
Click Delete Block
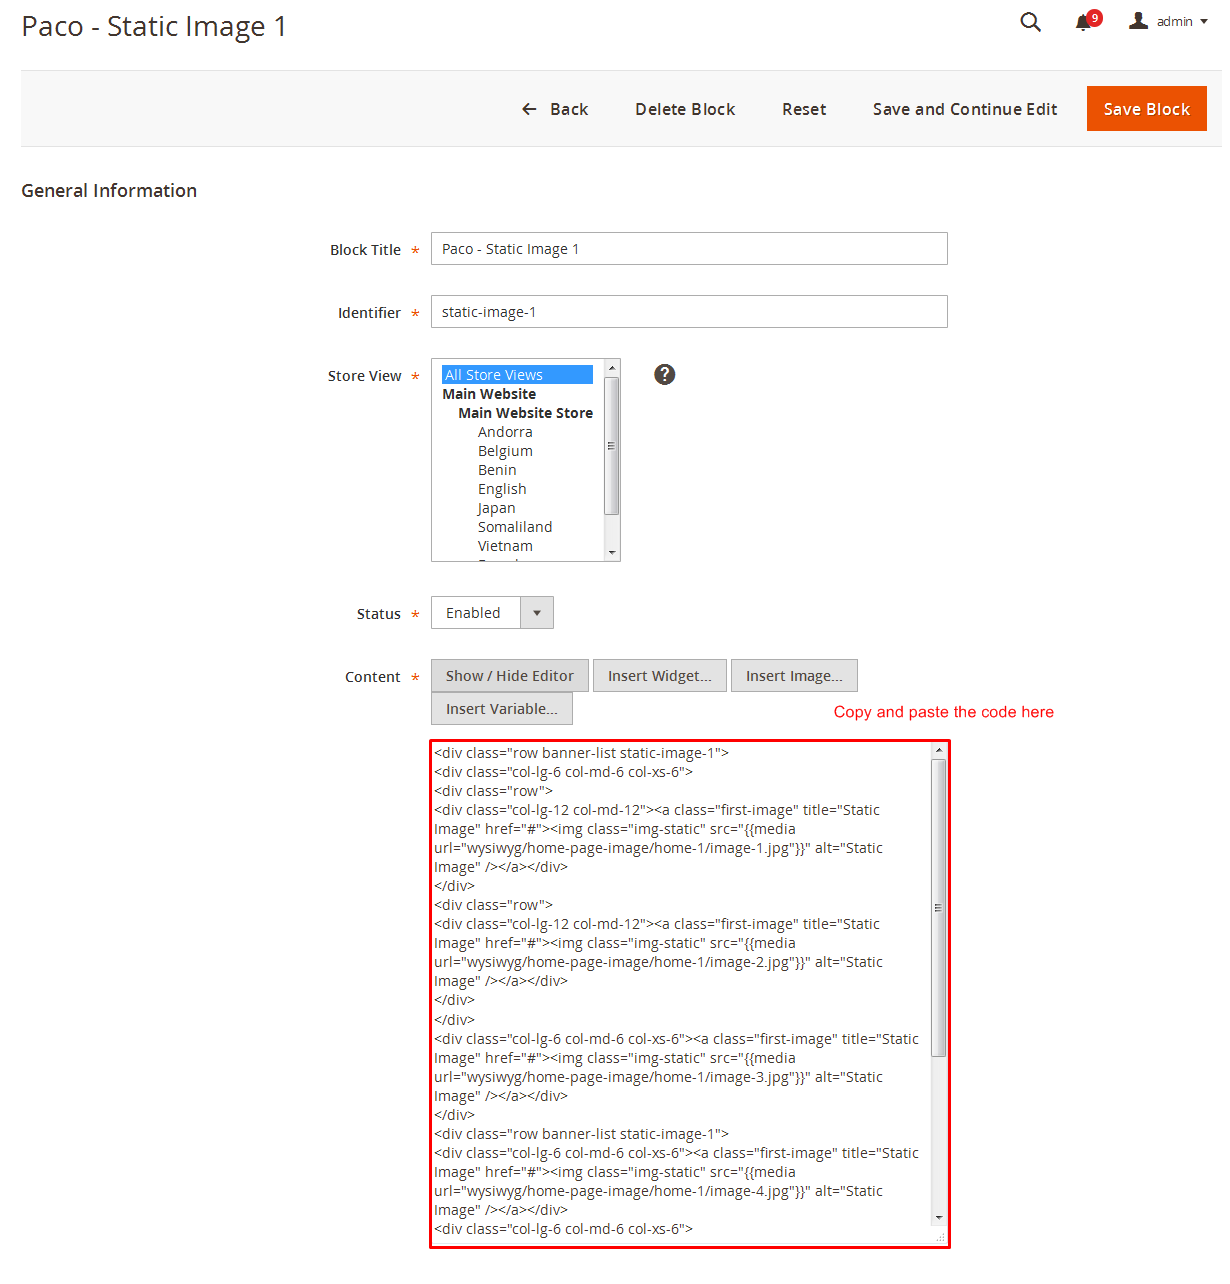685,109
